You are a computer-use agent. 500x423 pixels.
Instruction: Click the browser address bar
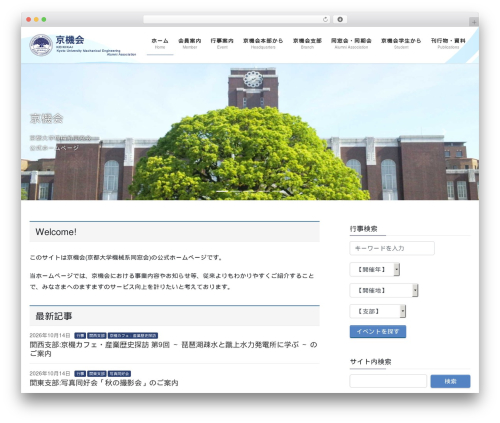tap(236, 19)
